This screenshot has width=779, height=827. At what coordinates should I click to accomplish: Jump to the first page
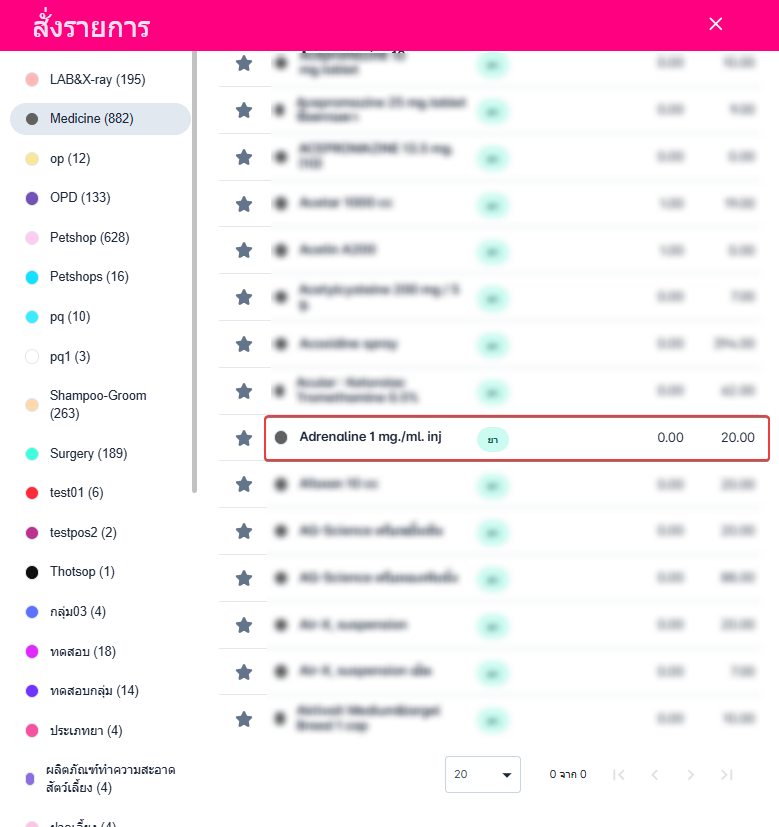point(618,774)
